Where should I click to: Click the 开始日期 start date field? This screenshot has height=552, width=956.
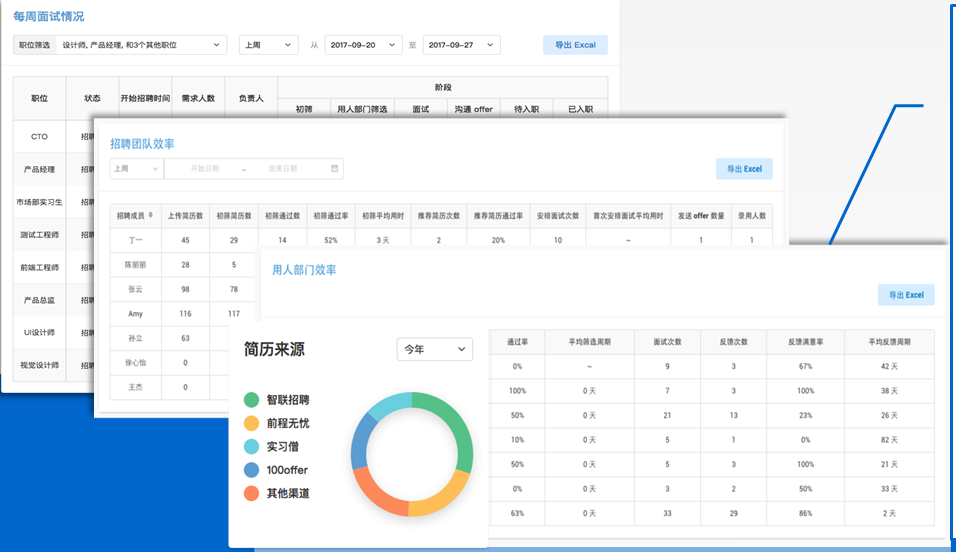[204, 169]
